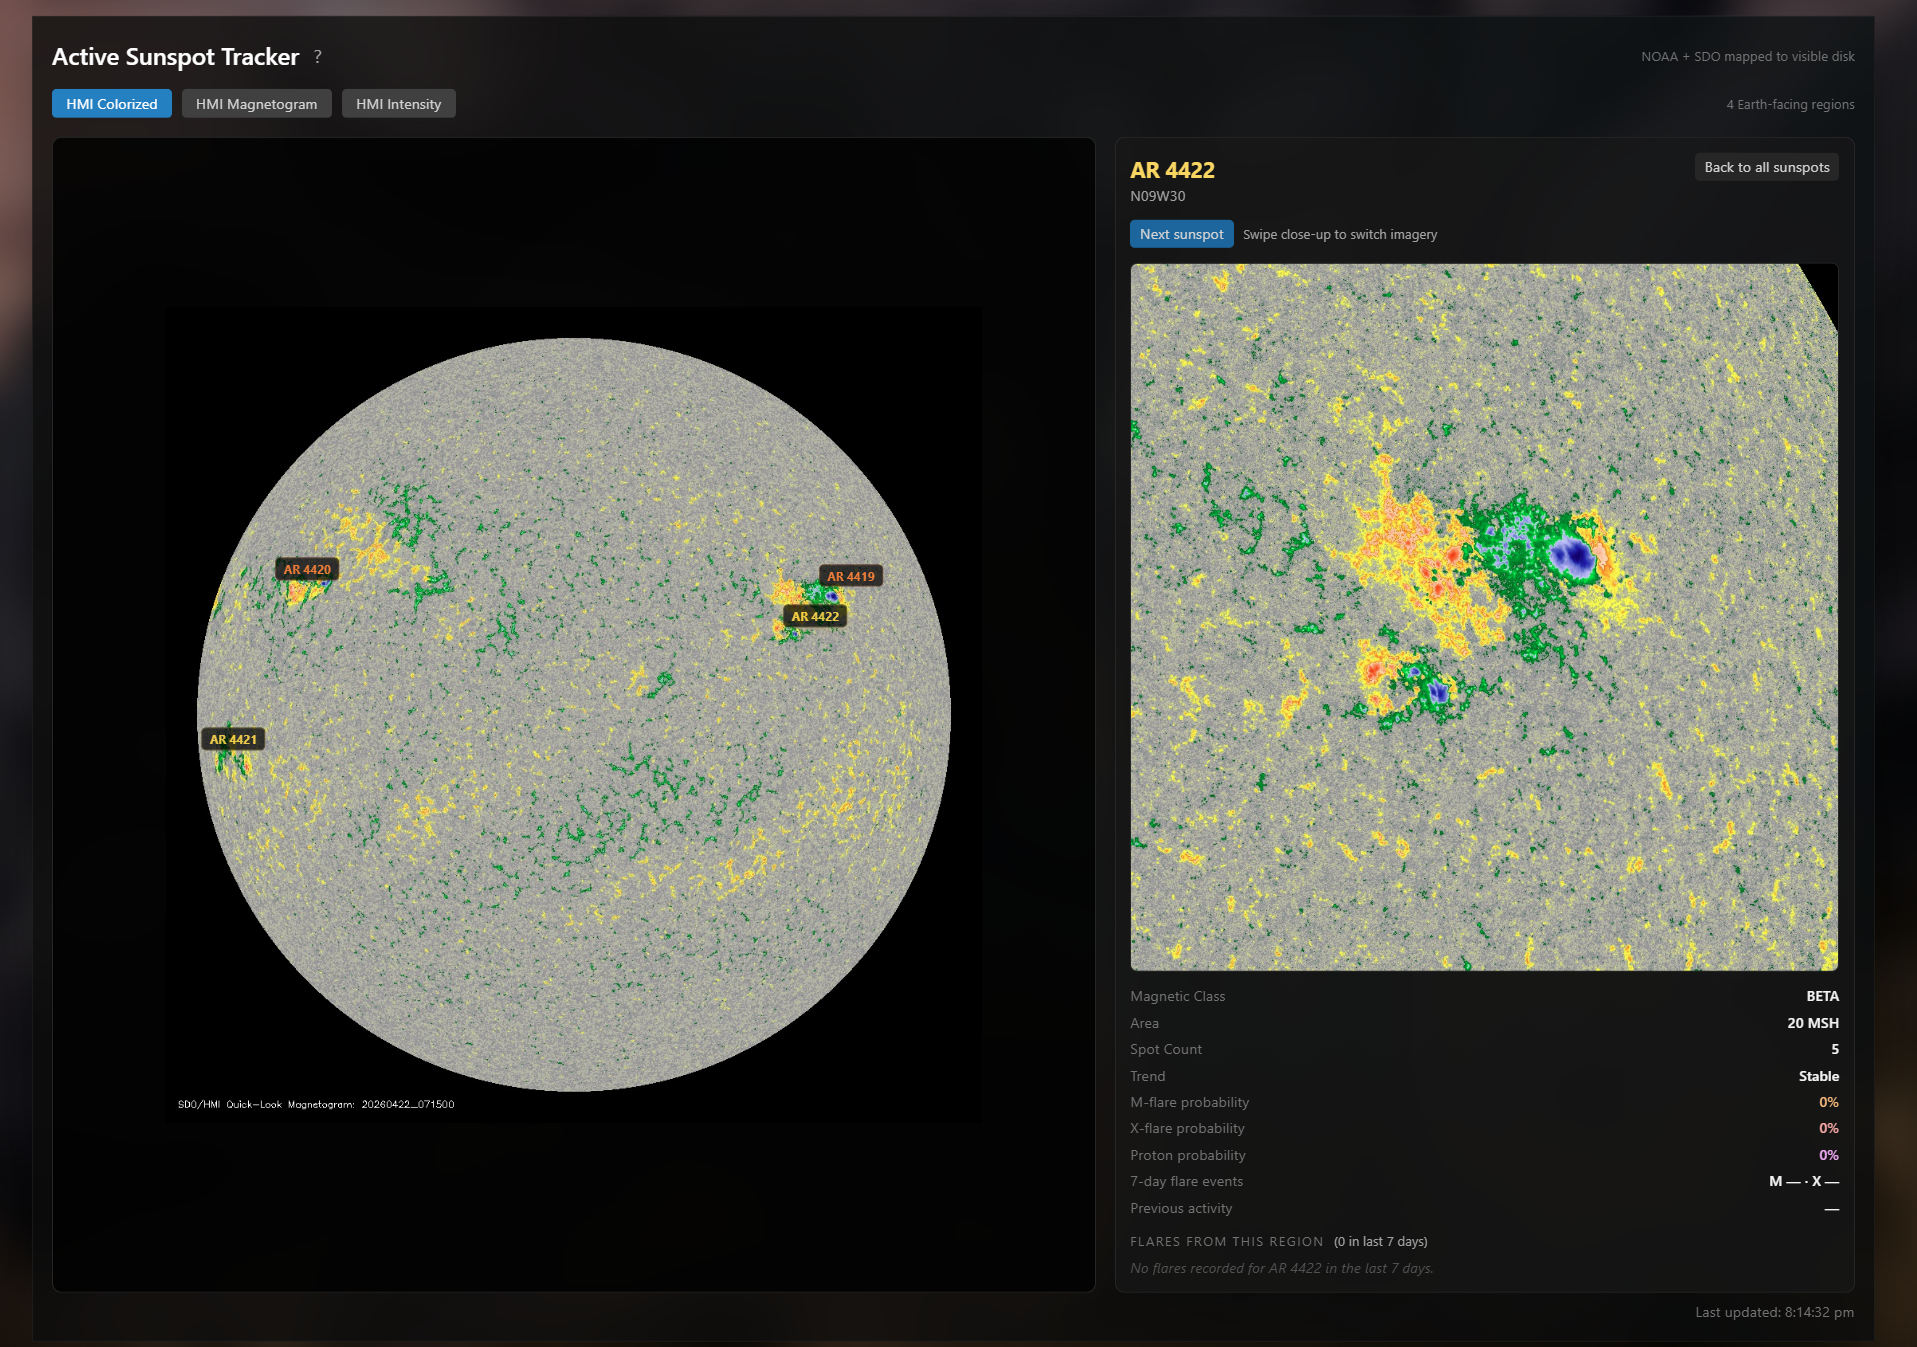Select the AR 4422 marker on disk
The image size is (1917, 1347).
tap(816, 616)
